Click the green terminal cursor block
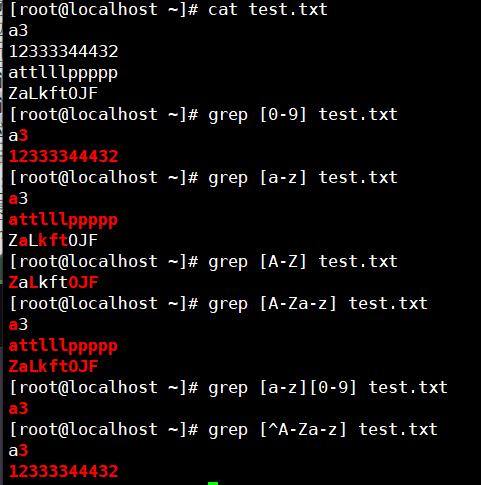481x485 pixels. click(x=213, y=483)
